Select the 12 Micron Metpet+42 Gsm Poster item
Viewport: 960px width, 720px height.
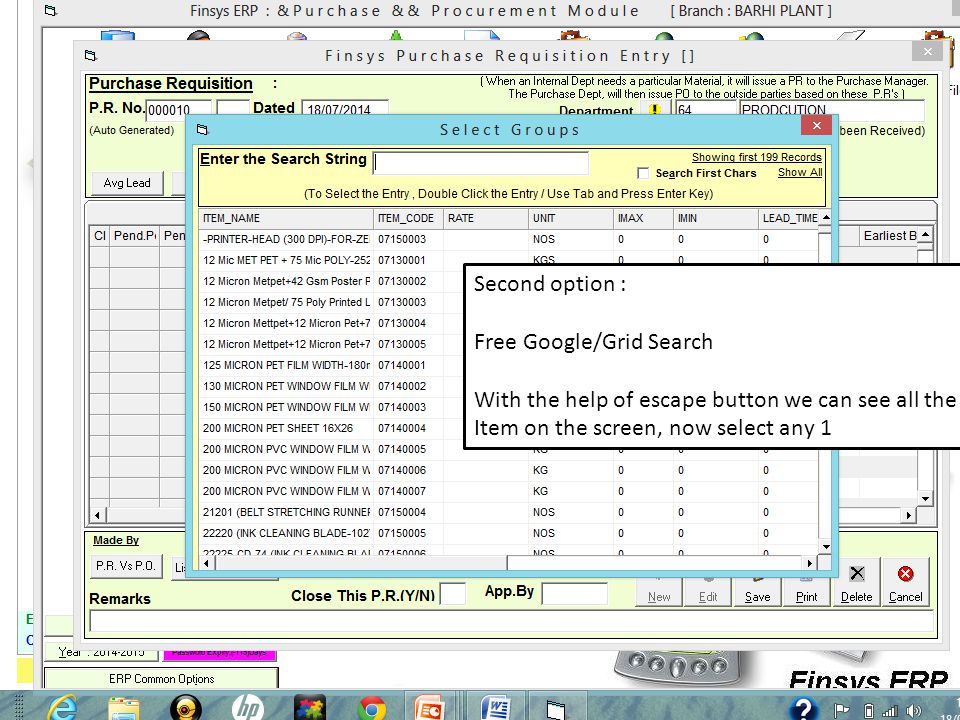286,282
